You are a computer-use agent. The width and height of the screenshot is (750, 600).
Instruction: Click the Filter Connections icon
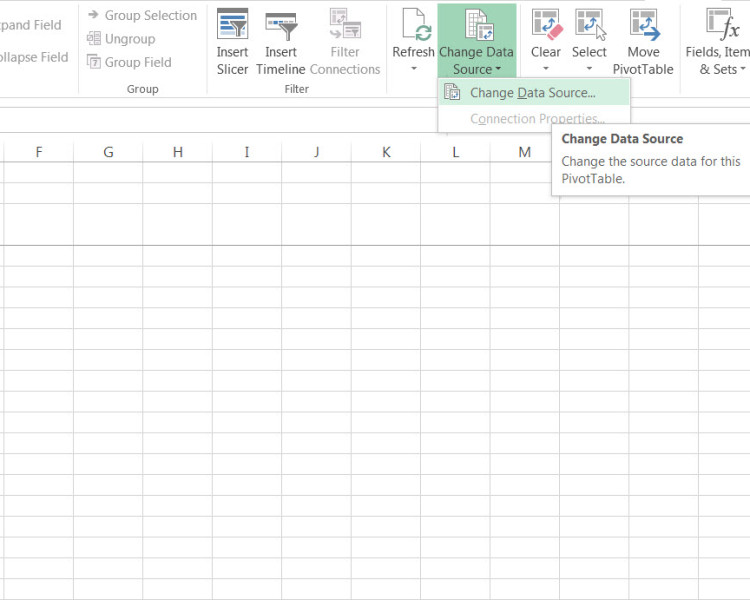345,25
